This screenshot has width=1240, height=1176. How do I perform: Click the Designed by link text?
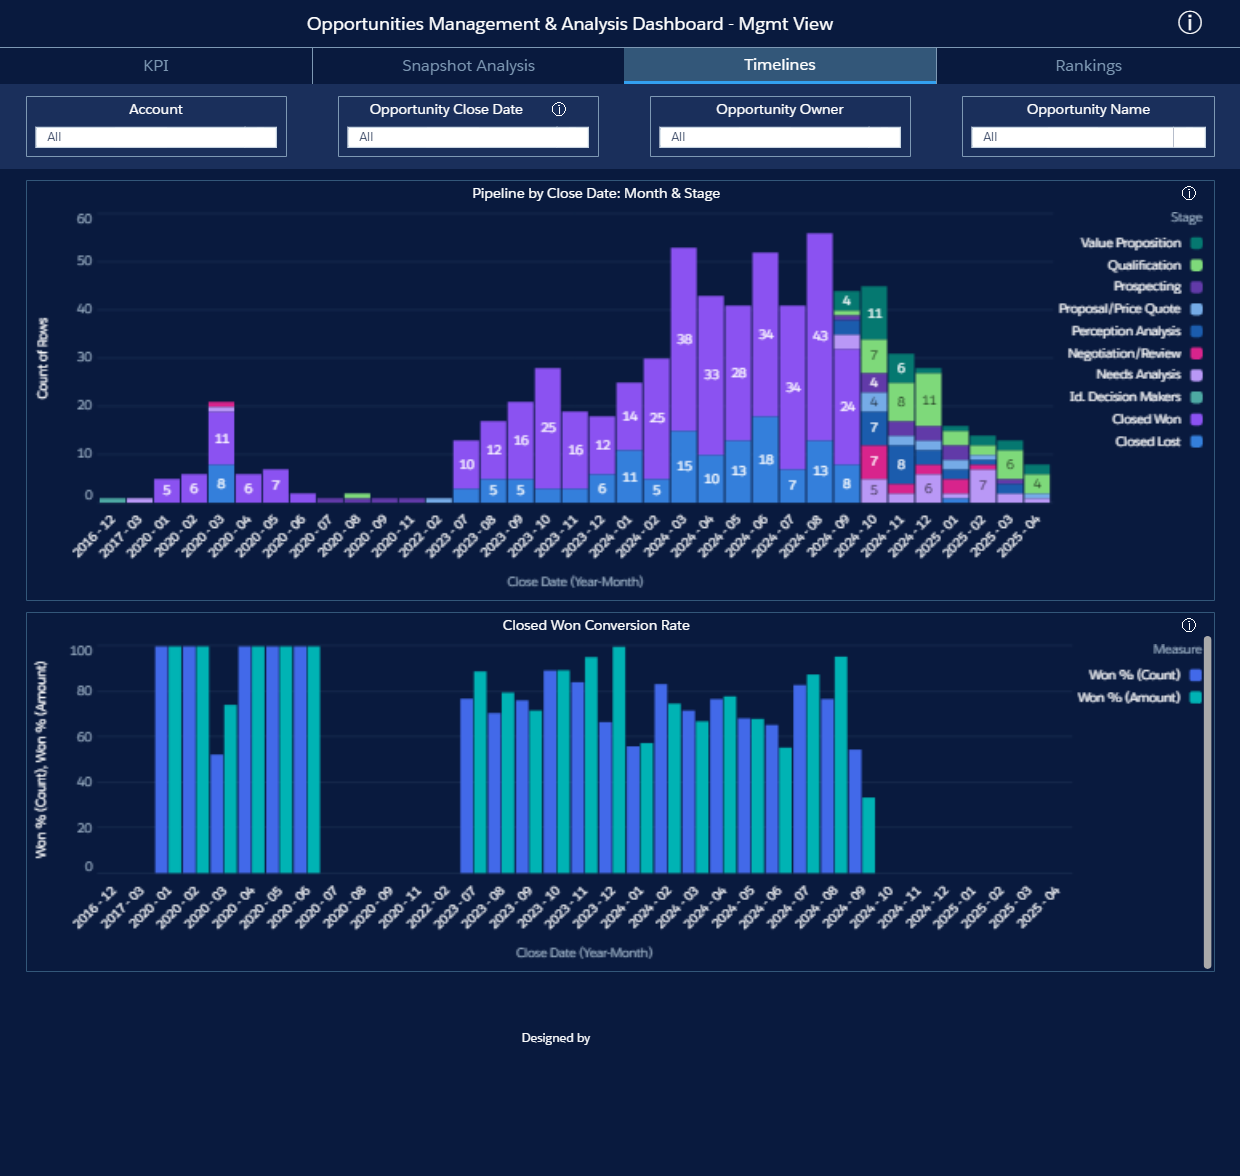coord(555,1038)
